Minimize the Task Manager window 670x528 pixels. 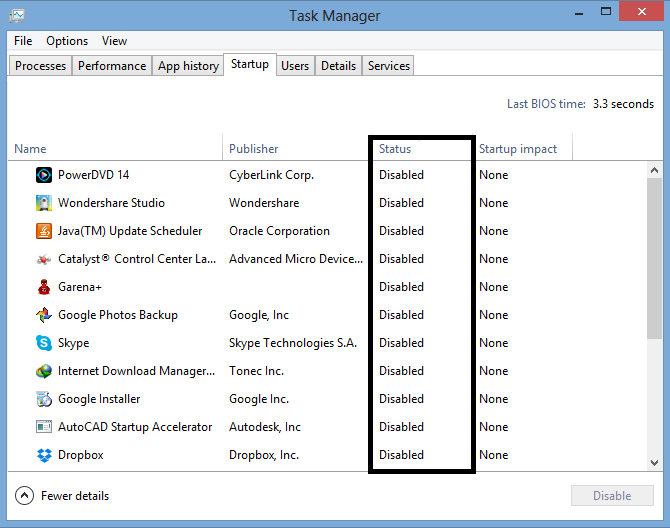(579, 12)
